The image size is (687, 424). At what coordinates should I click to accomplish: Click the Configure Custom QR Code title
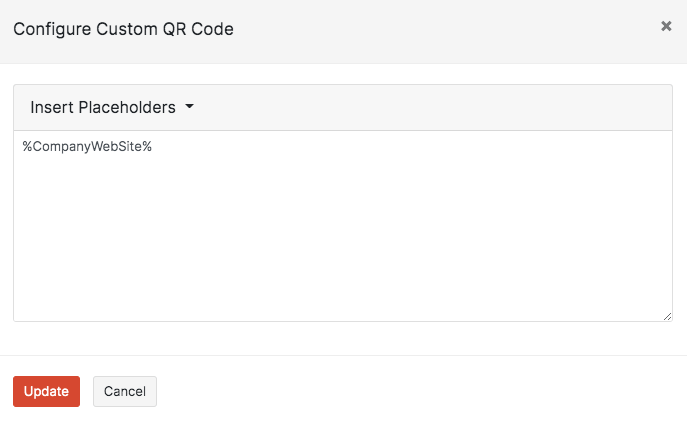123,29
